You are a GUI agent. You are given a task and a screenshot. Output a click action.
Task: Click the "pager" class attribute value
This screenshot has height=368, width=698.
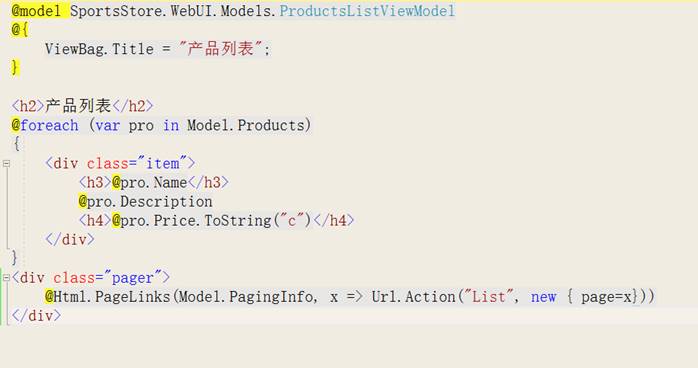click(x=132, y=278)
